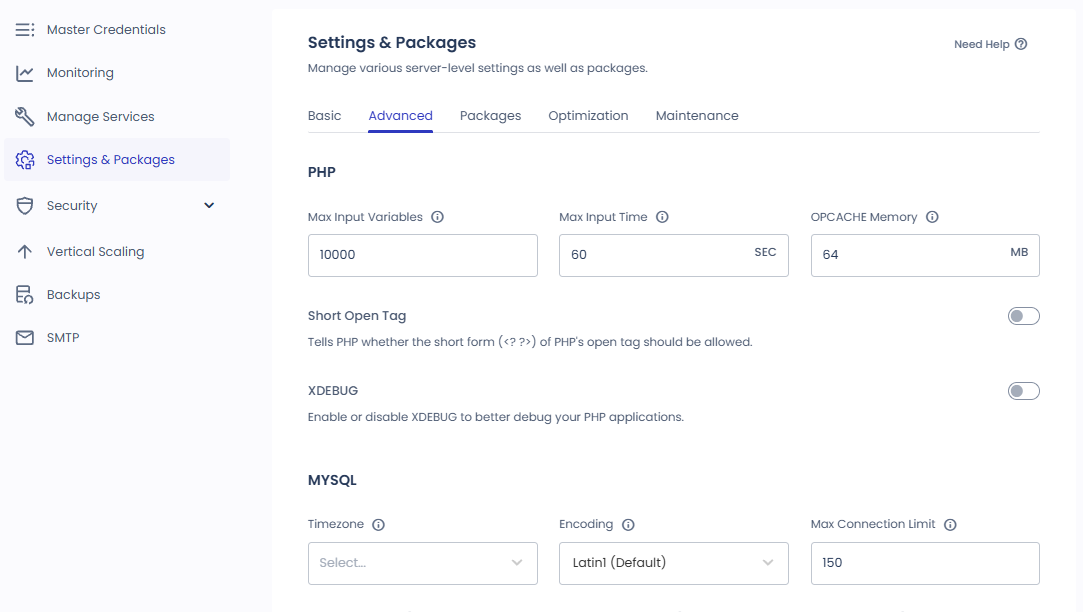Click the Security shield icon
The width and height of the screenshot is (1083, 612).
coord(25,206)
